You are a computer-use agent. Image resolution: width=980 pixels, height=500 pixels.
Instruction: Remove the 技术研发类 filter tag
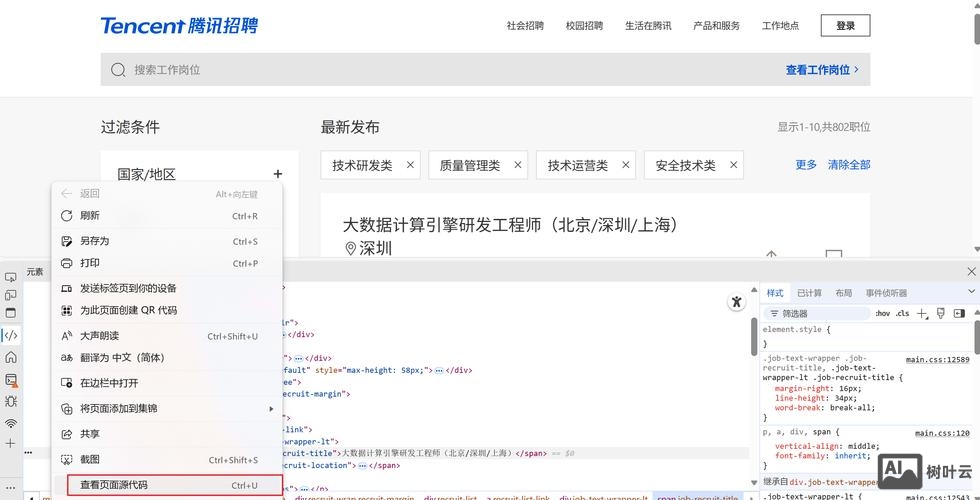coord(409,165)
